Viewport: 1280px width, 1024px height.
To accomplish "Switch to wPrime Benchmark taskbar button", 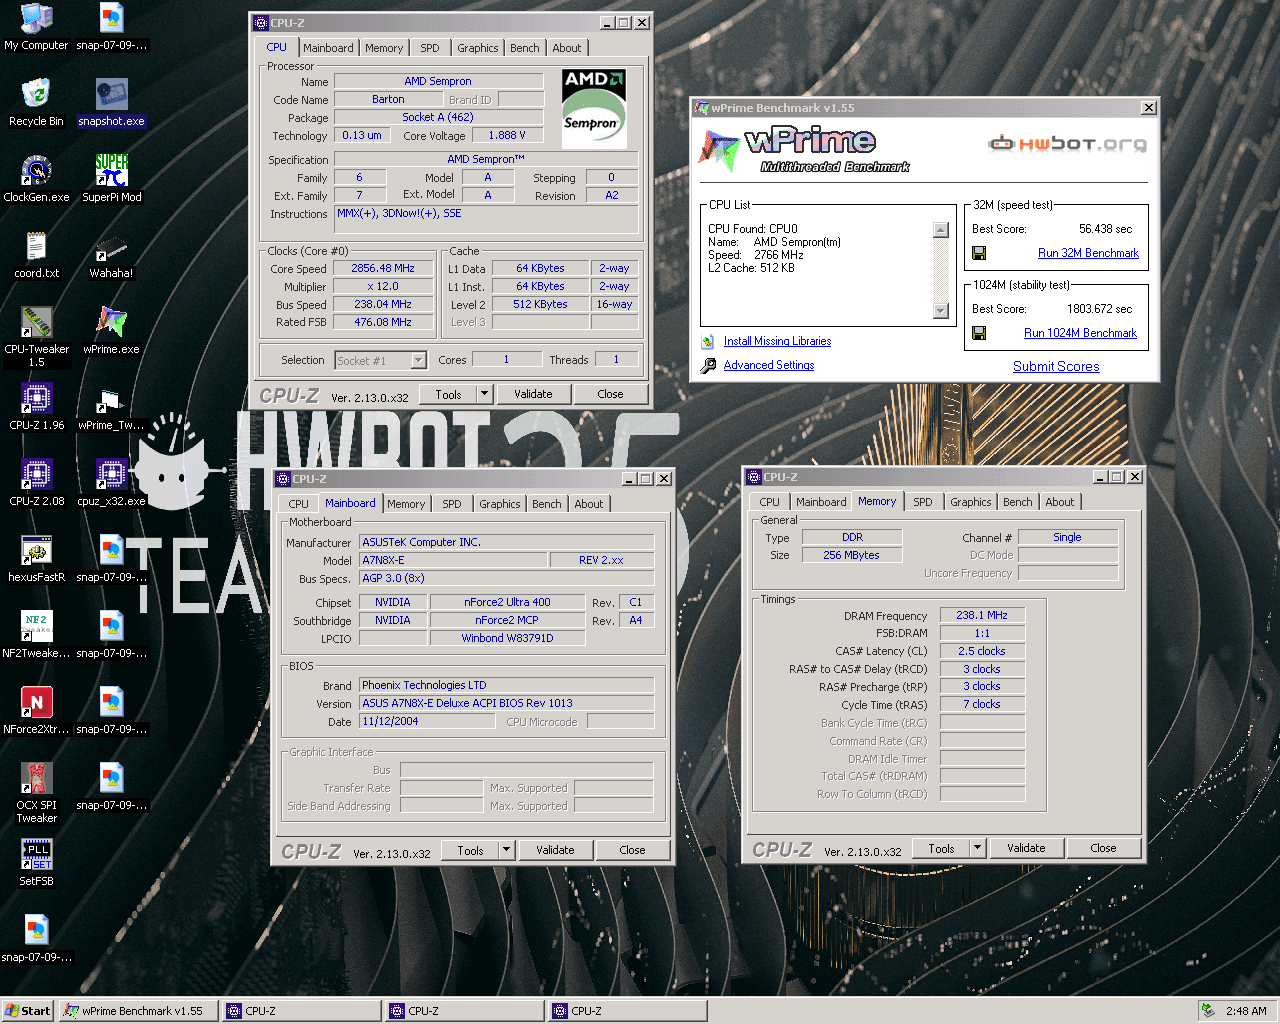I will tap(138, 1011).
